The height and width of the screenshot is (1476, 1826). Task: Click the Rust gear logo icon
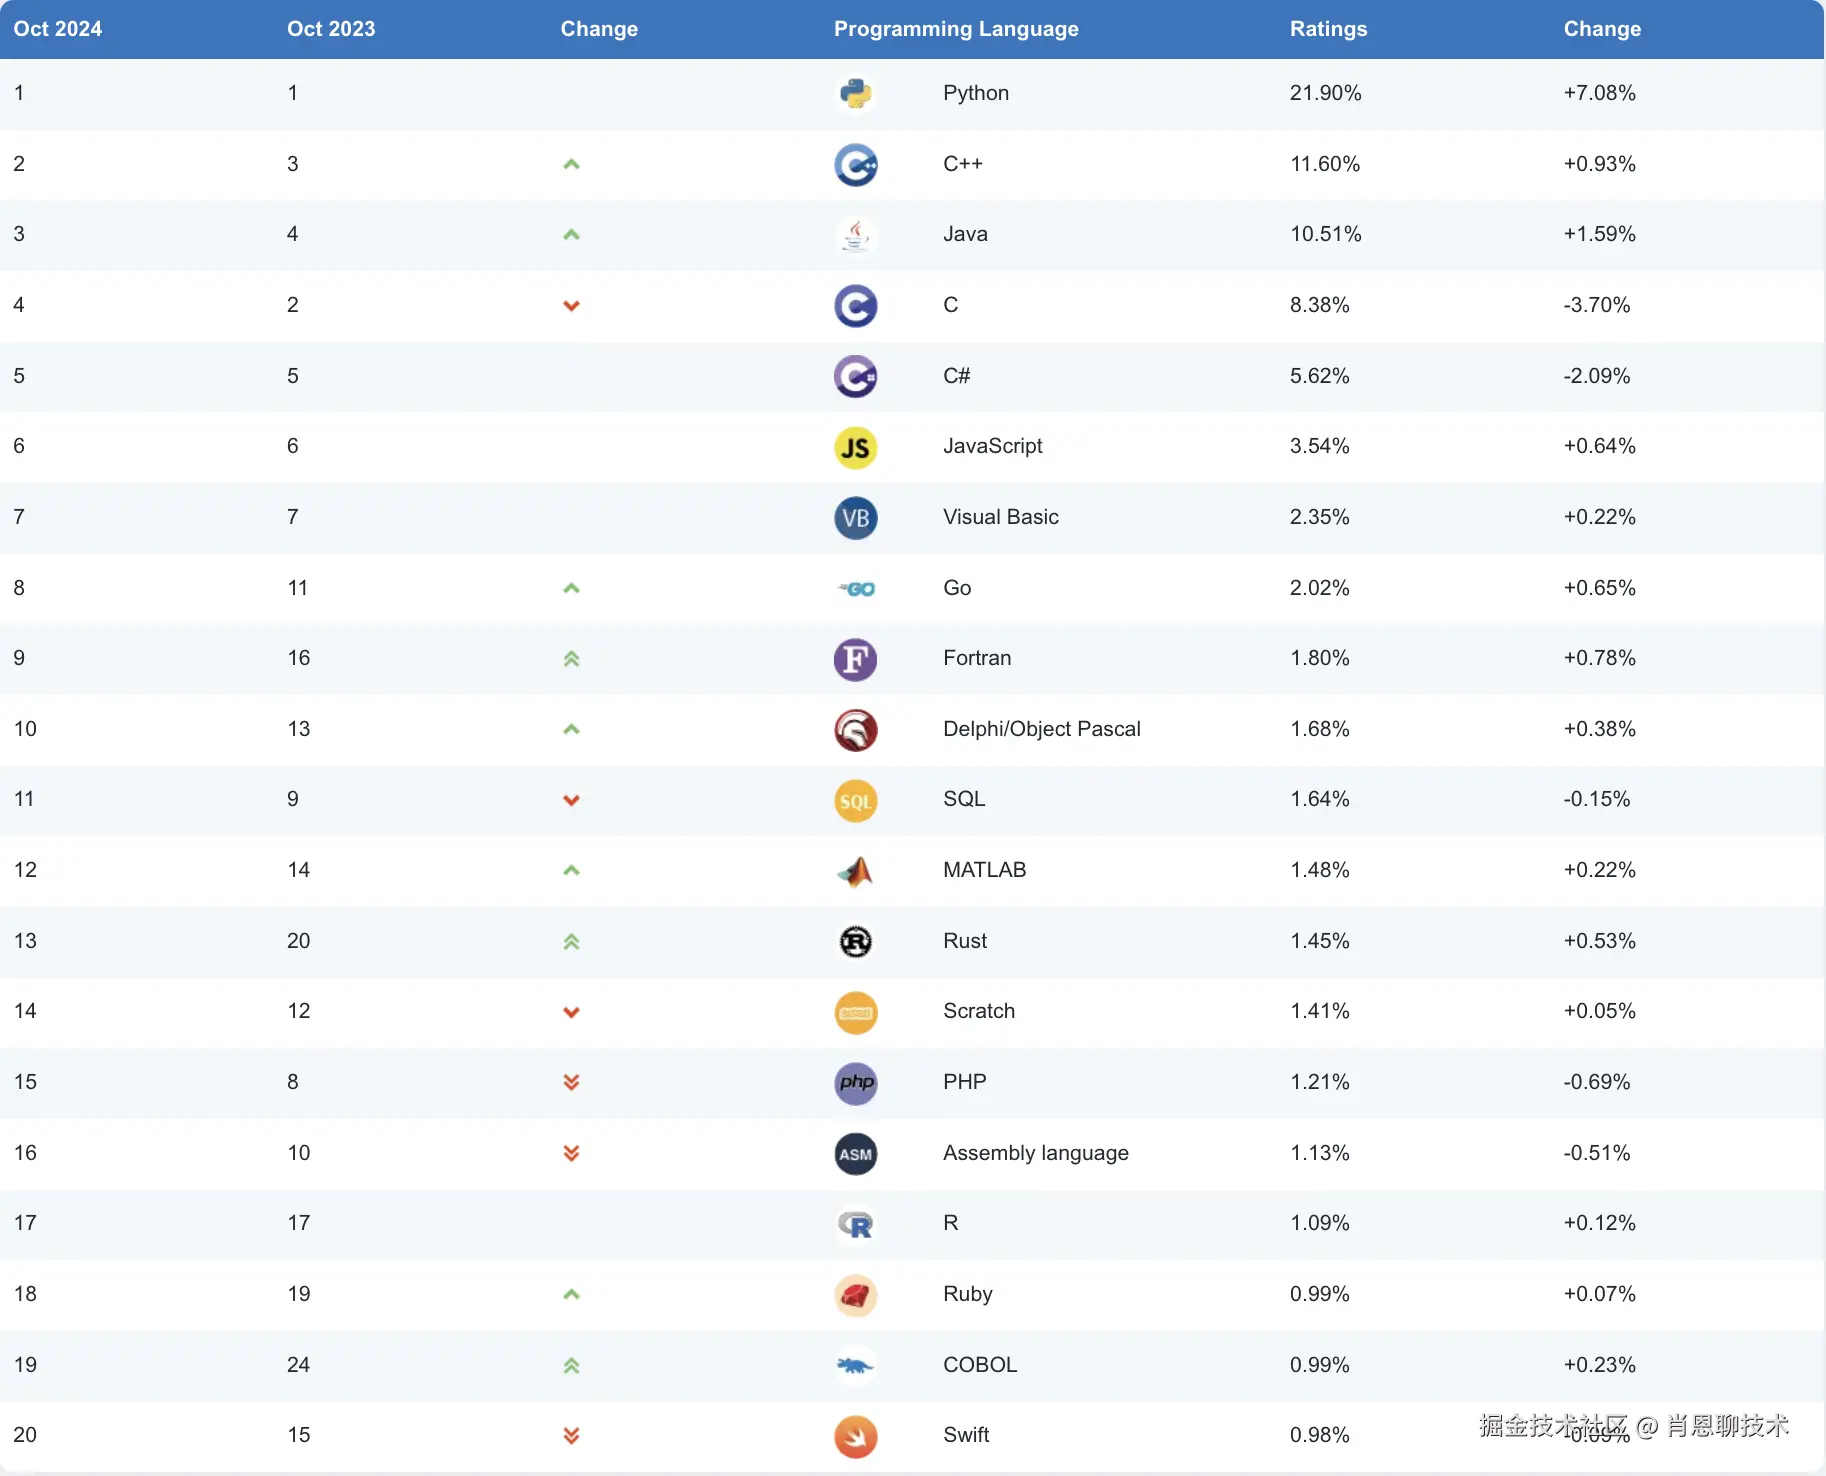click(x=855, y=942)
